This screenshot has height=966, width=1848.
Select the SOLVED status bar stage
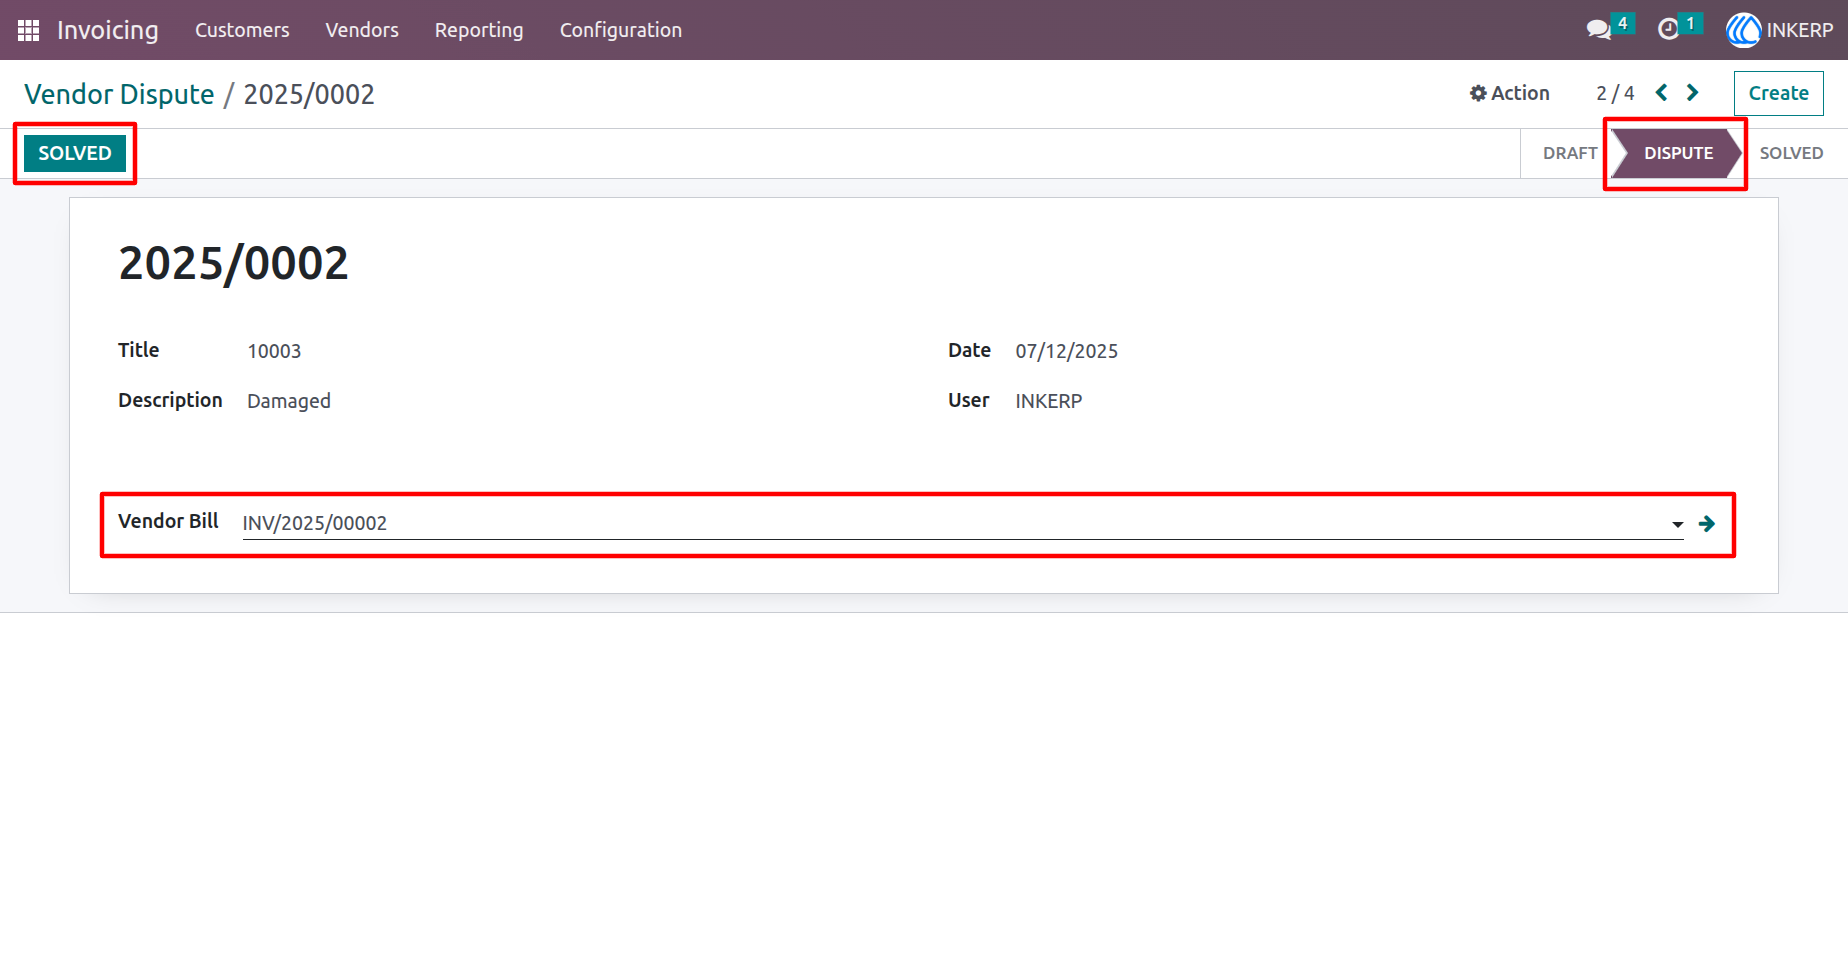1791,153
